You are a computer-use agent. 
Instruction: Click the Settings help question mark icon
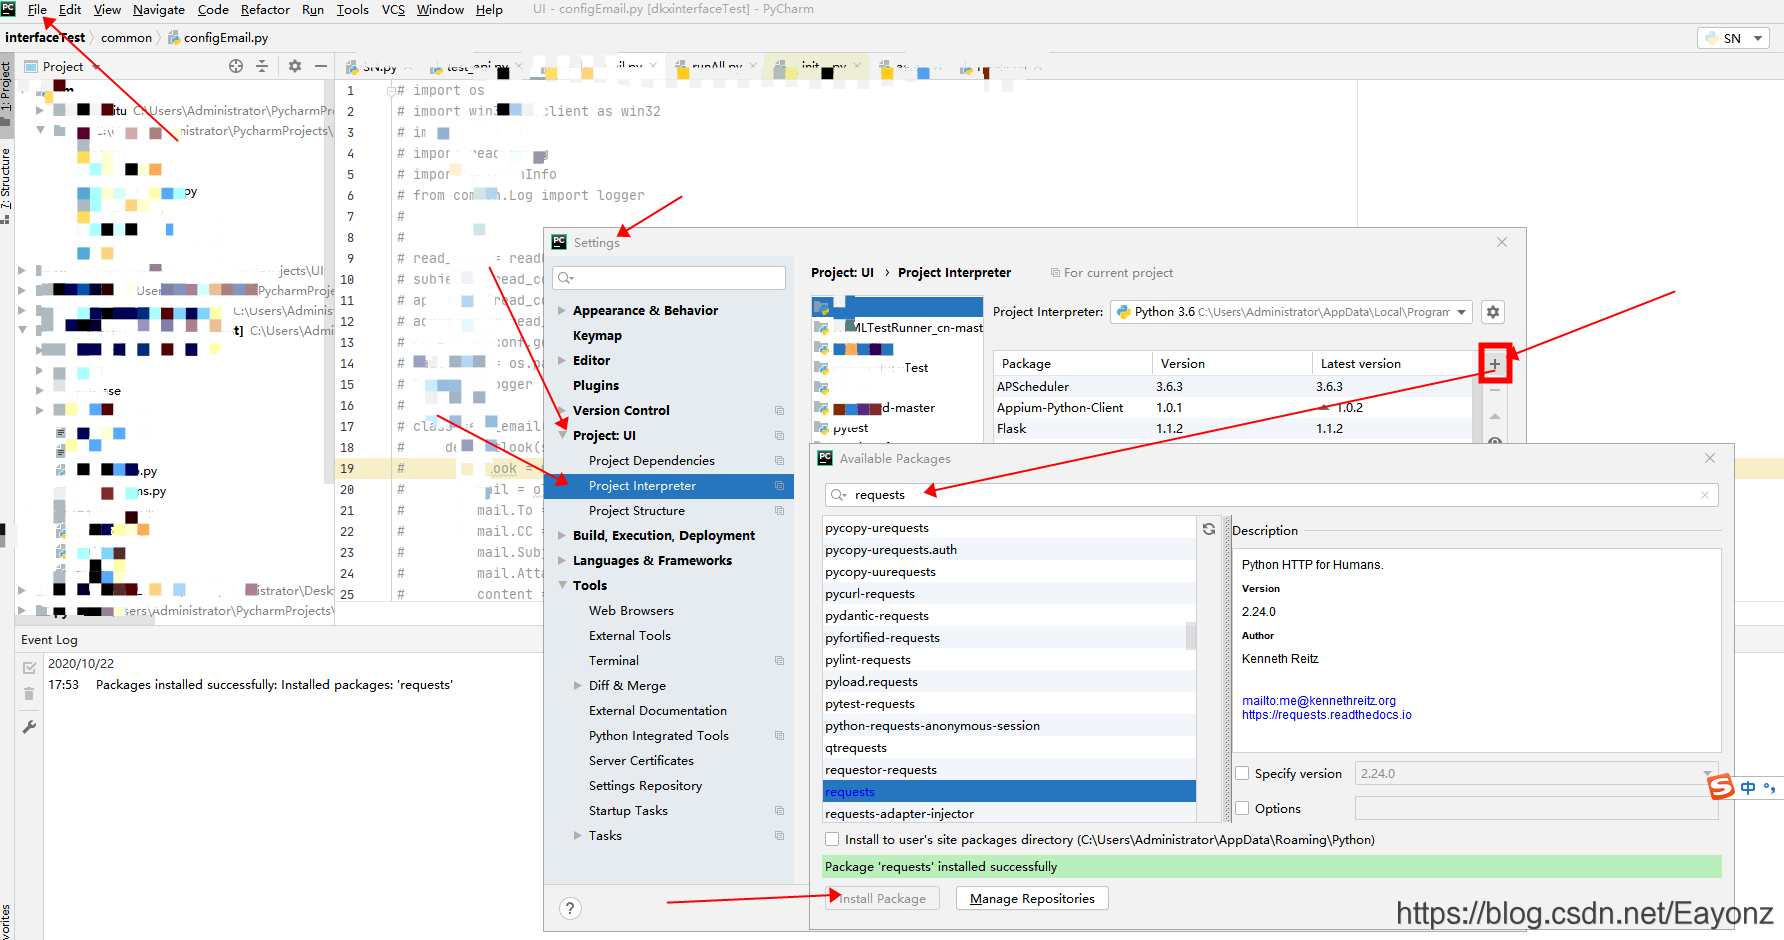[x=570, y=908]
